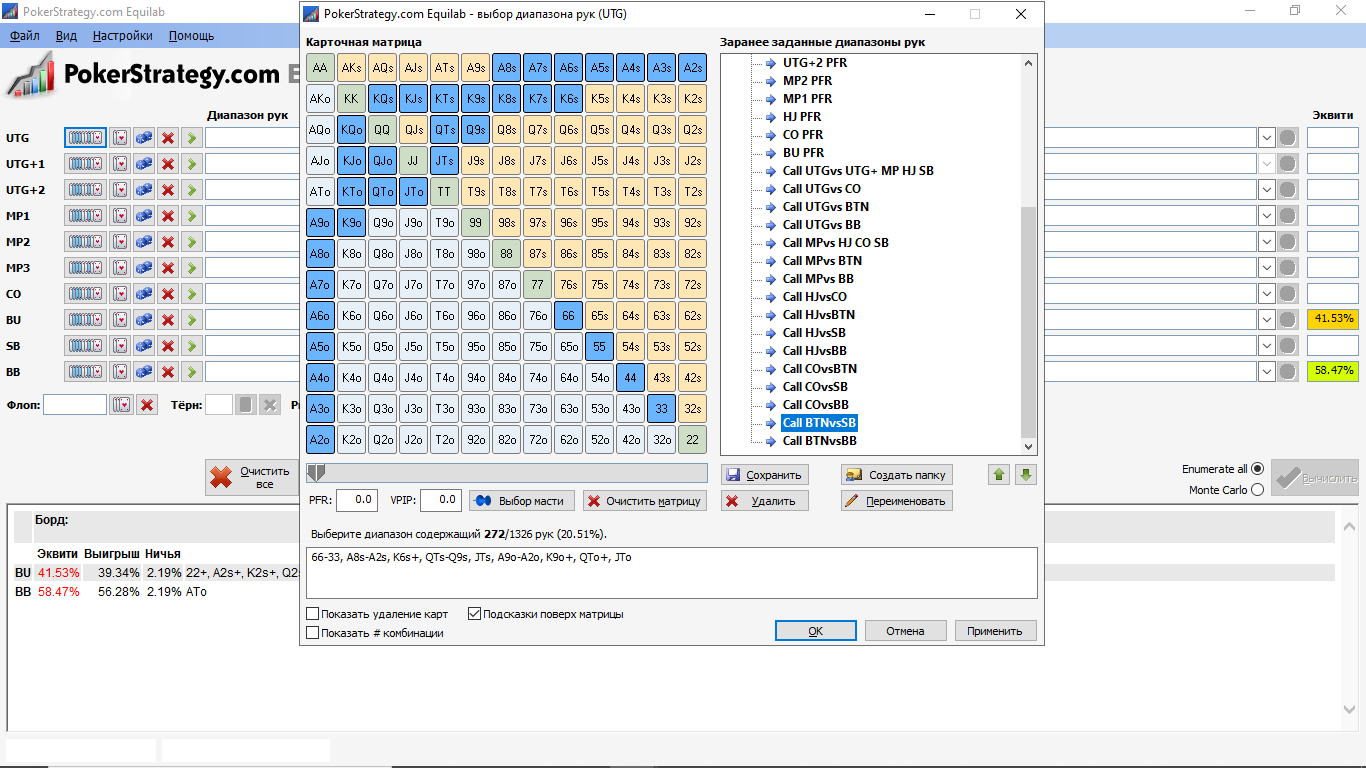Open the Файл menu
The image size is (1366, 768).
click(x=25, y=36)
